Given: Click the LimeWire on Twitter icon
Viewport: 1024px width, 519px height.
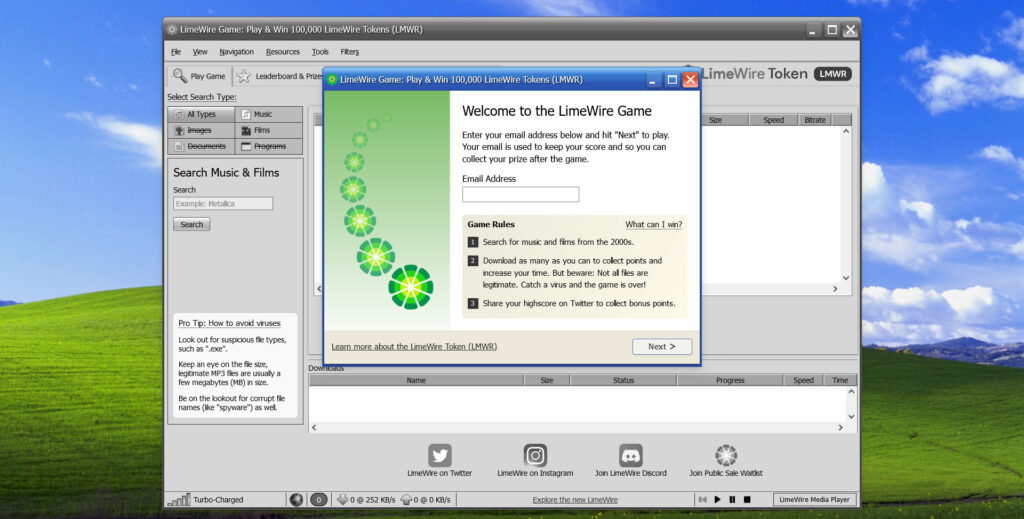Looking at the screenshot, I should tap(440, 455).
